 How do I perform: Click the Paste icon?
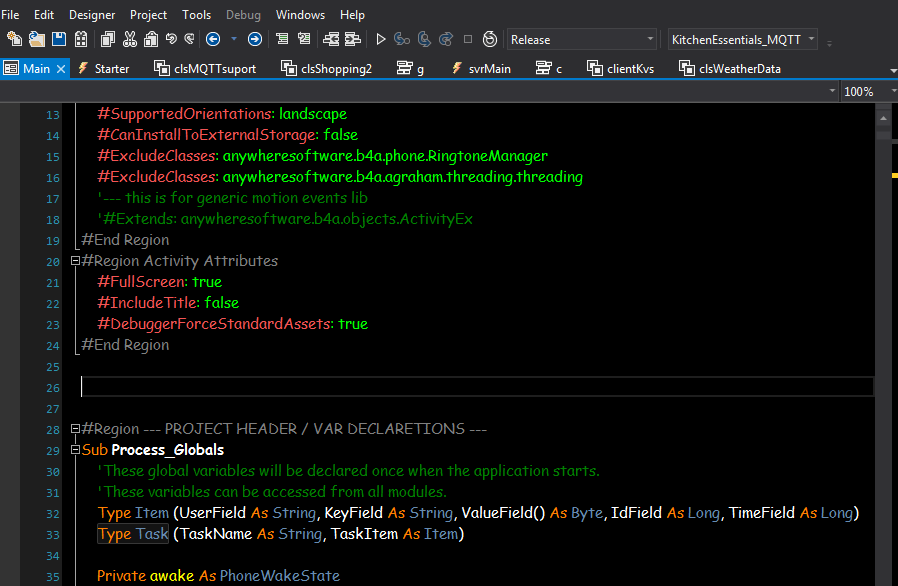(x=151, y=39)
